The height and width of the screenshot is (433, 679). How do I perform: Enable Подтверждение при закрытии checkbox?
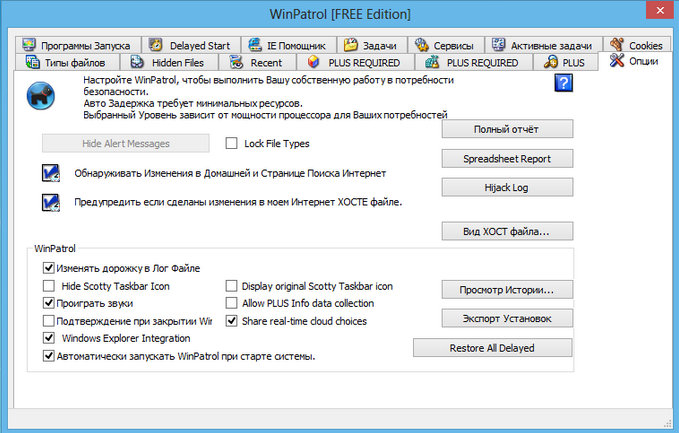coord(48,321)
